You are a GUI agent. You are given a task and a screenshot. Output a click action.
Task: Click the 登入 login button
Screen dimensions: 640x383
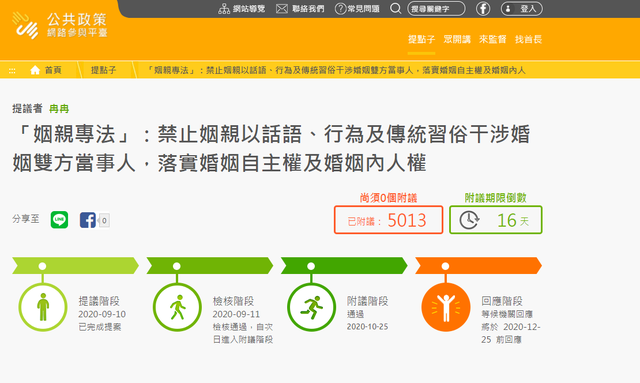tap(522, 9)
